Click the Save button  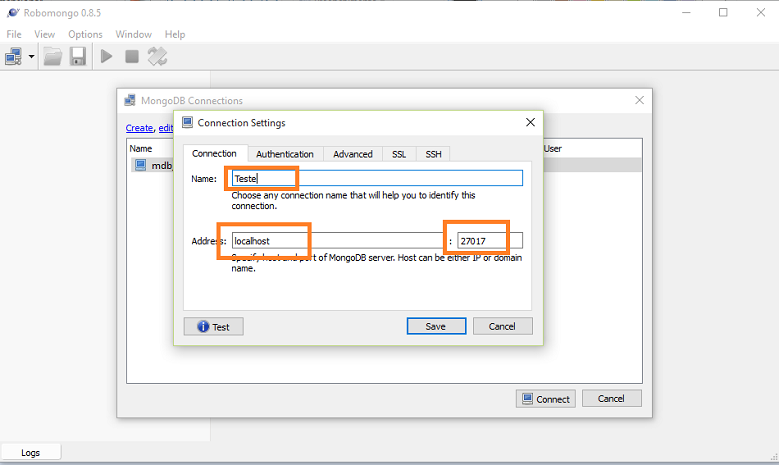436,326
